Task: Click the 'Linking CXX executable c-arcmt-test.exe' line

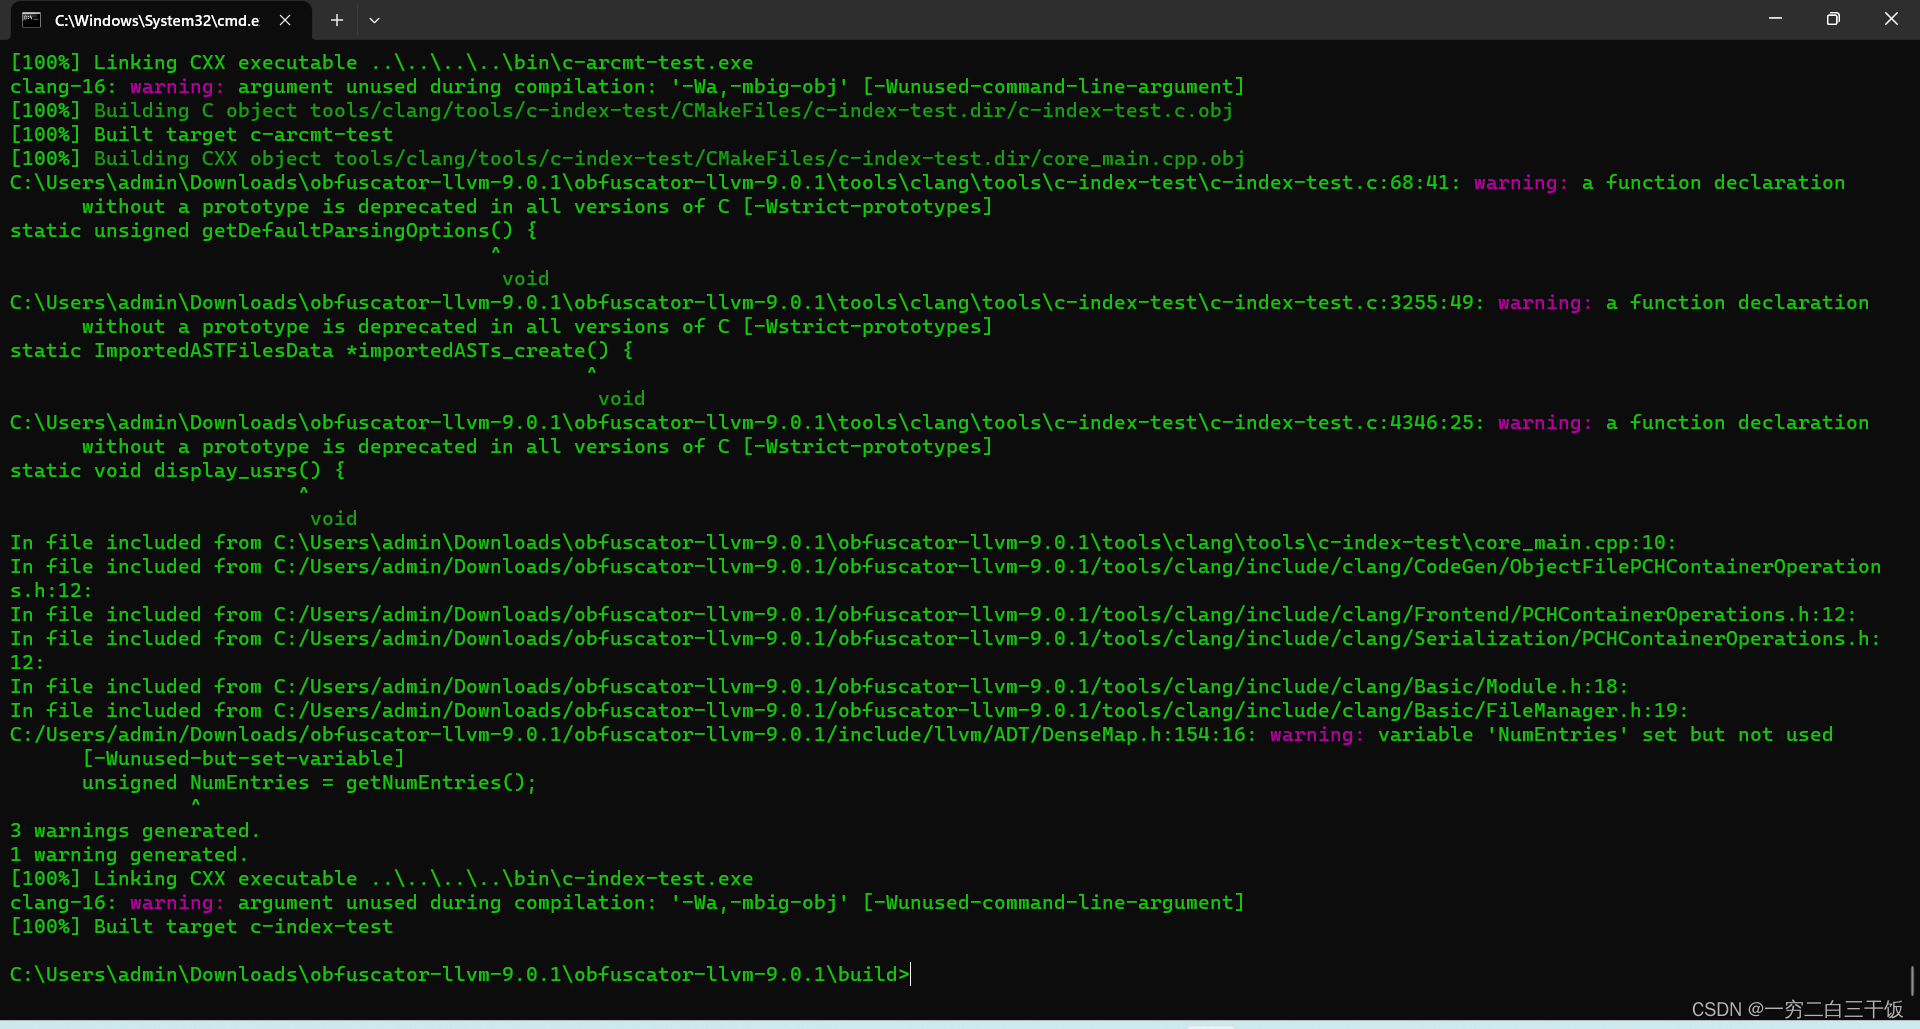Action: click(380, 62)
